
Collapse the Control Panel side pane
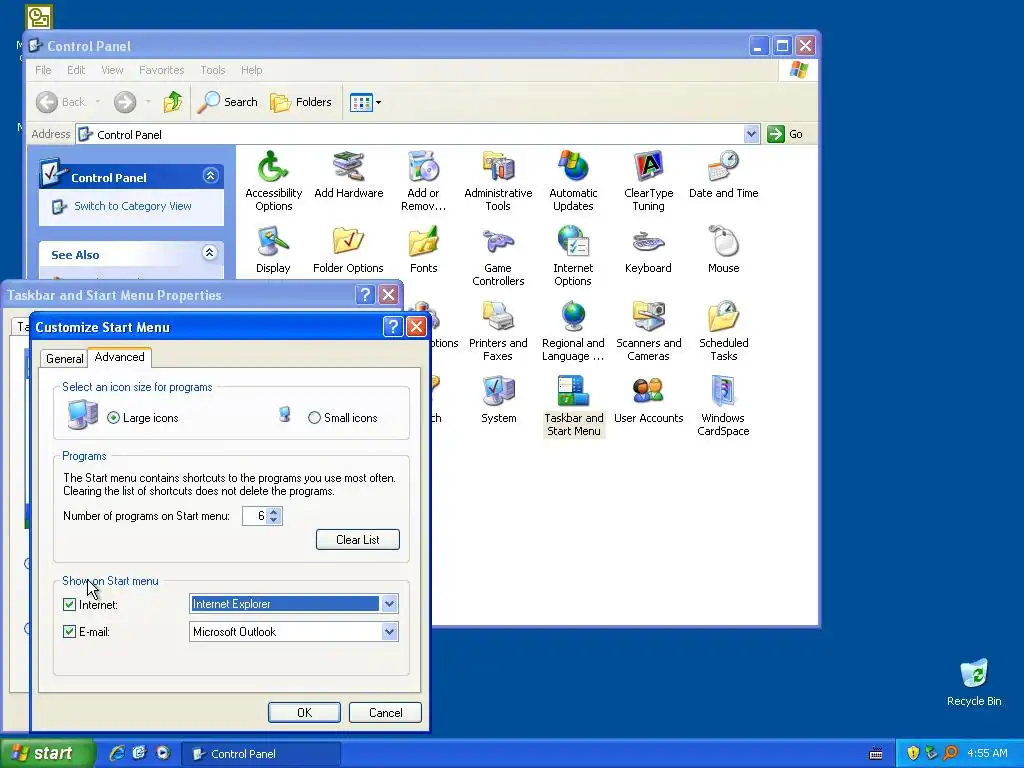[x=210, y=176]
